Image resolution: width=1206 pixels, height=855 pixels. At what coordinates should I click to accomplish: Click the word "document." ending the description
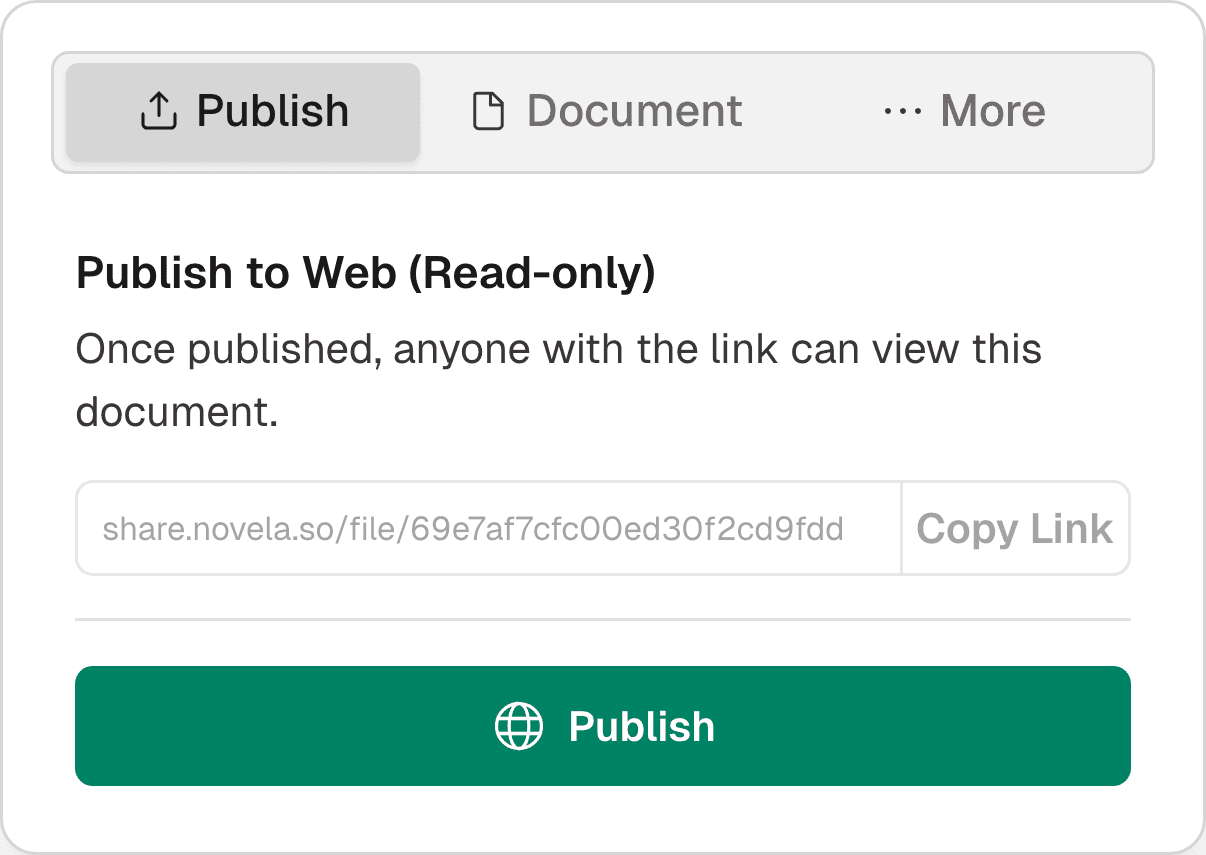click(x=177, y=411)
